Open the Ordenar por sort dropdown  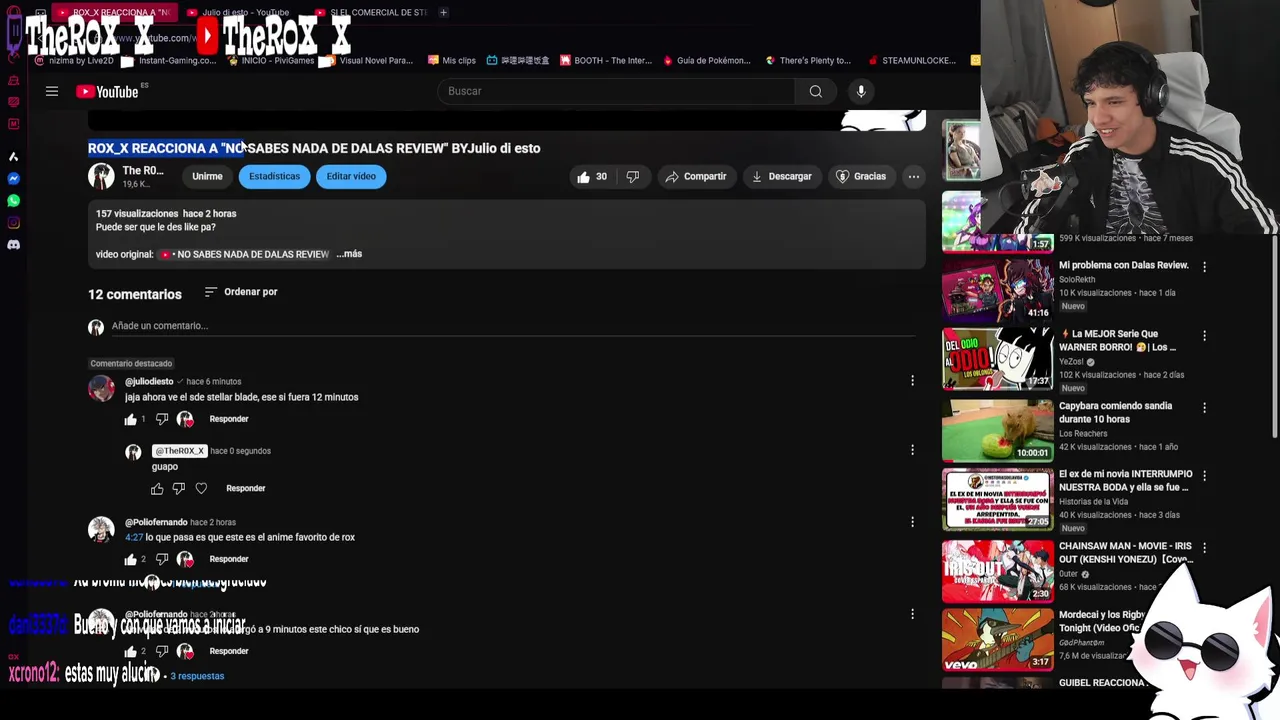pyautogui.click(x=241, y=292)
